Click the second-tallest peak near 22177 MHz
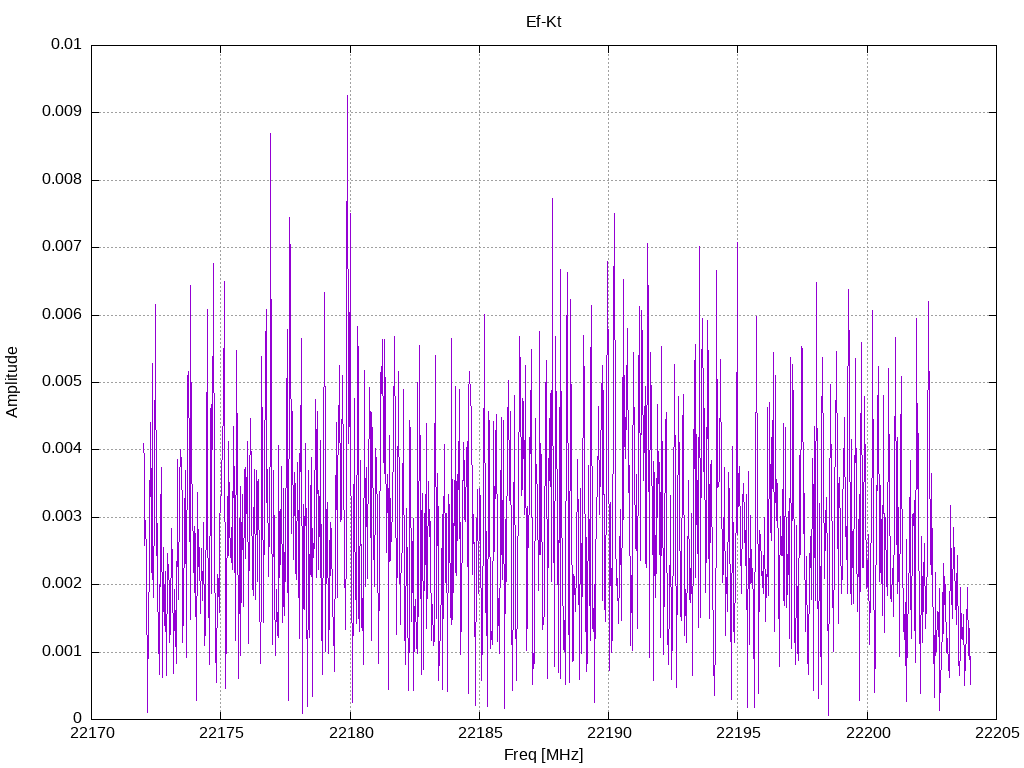Screen dimensions: 1024x768 tap(270, 135)
